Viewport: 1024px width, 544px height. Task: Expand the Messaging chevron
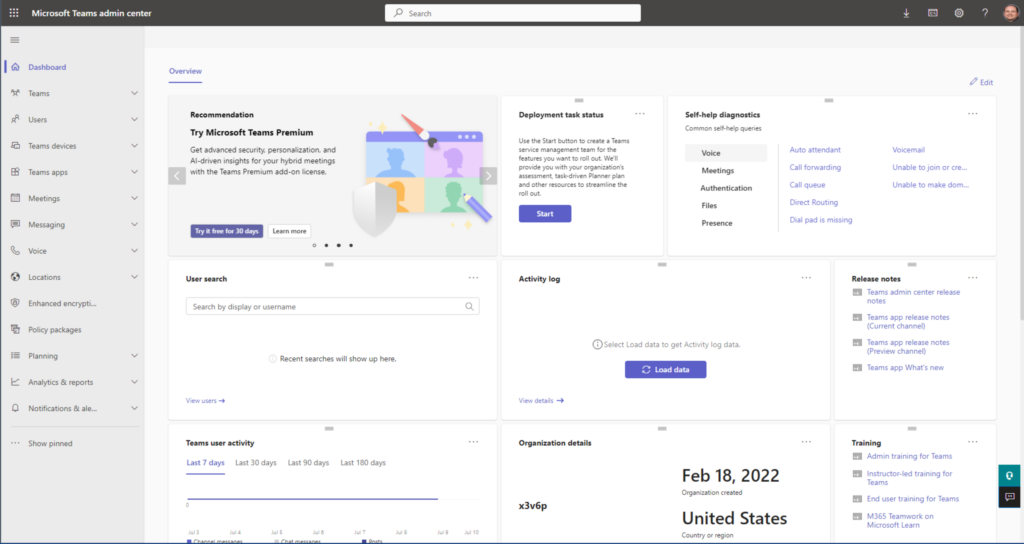135,224
